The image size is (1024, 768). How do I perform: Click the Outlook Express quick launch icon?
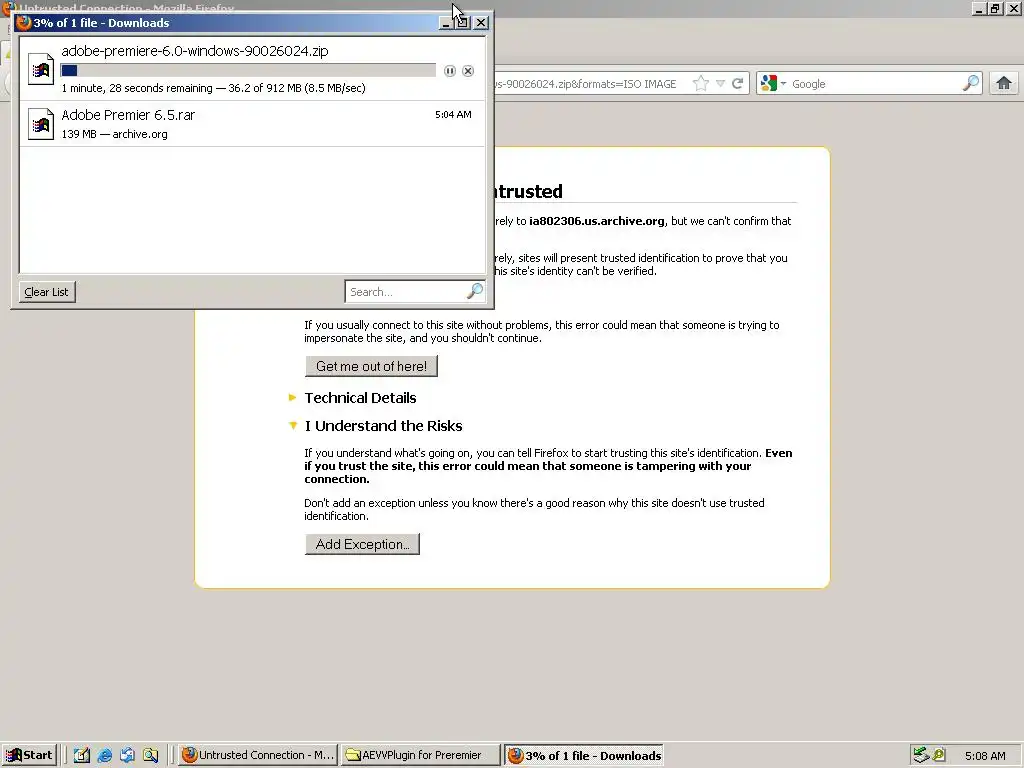[127, 755]
